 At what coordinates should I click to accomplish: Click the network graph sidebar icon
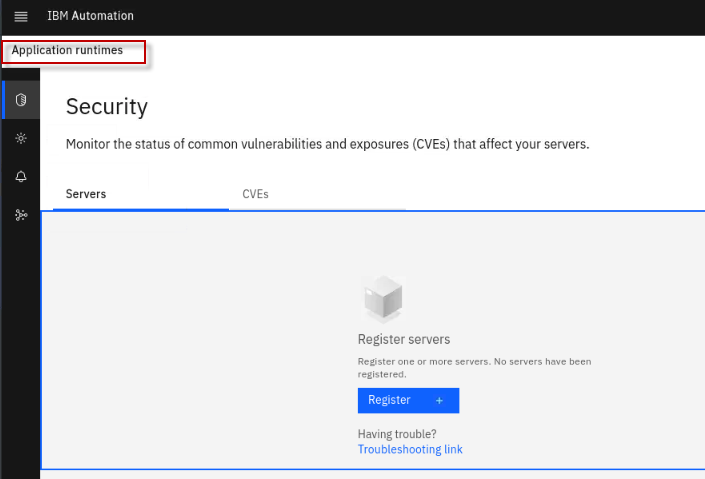click(21, 214)
